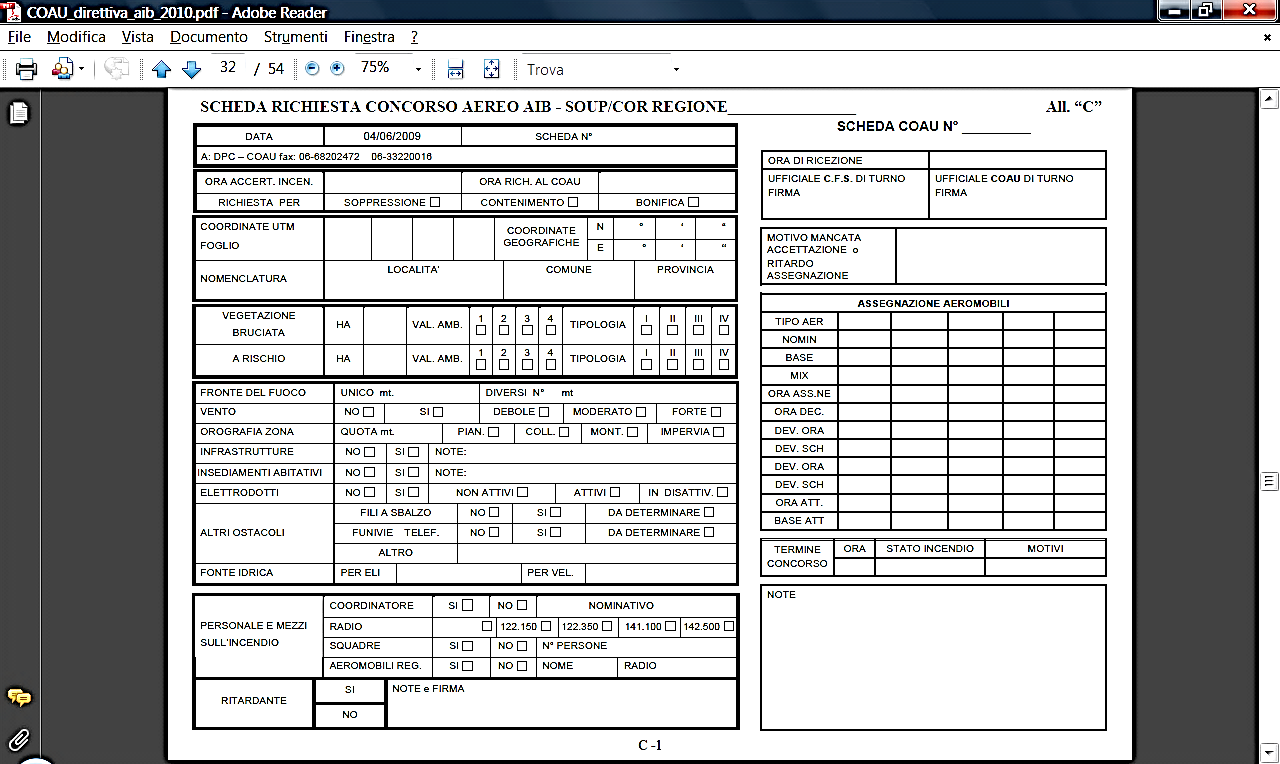Image resolution: width=1280 pixels, height=764 pixels.
Task: Check the DEBOLE wind checkbox
Action: click(x=544, y=412)
